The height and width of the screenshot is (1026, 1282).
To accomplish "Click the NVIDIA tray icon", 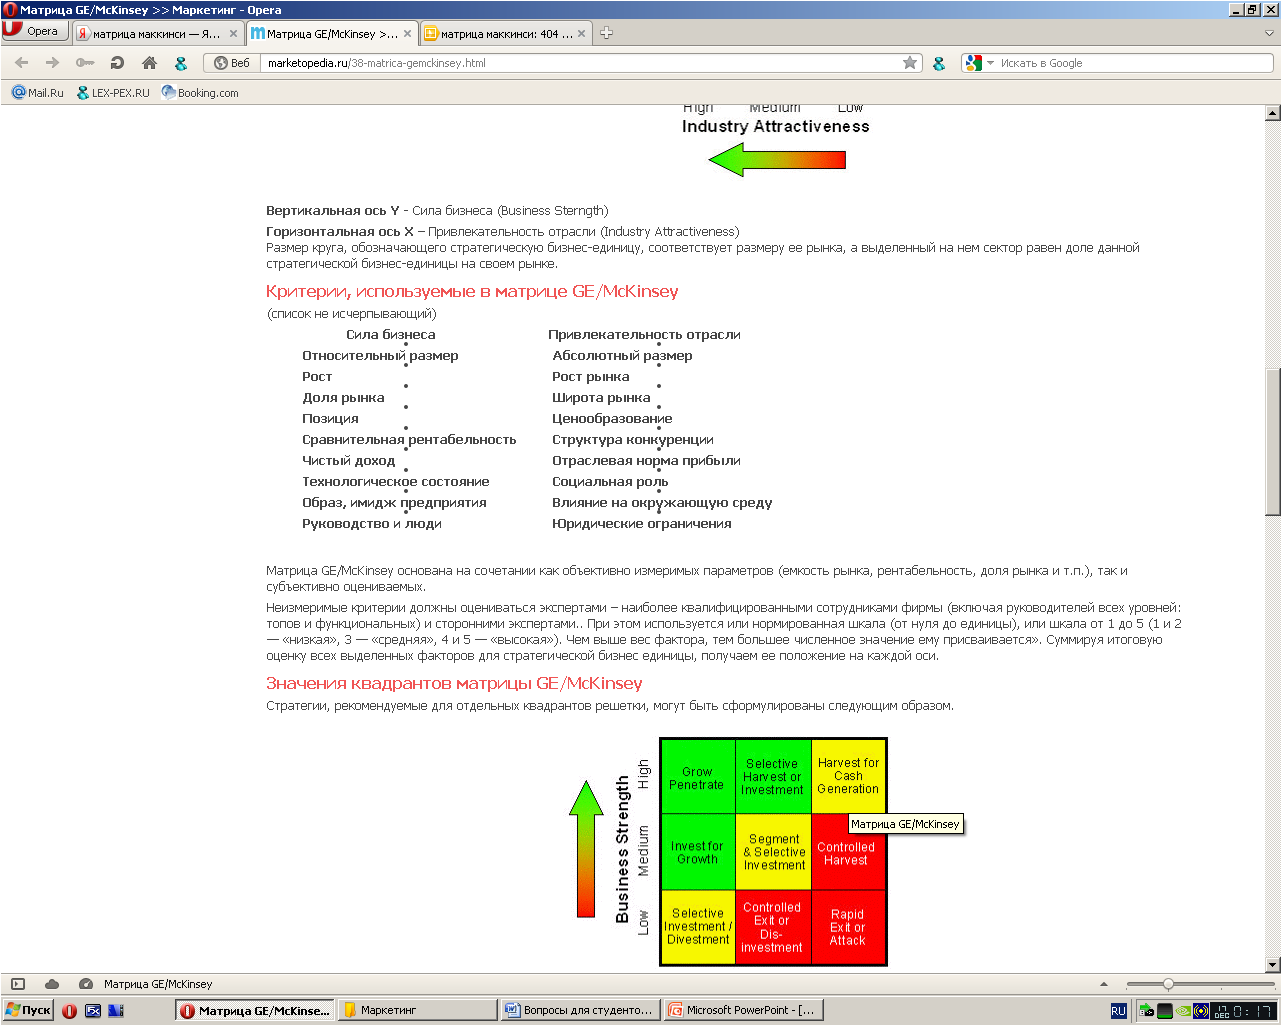I will tap(1184, 1011).
